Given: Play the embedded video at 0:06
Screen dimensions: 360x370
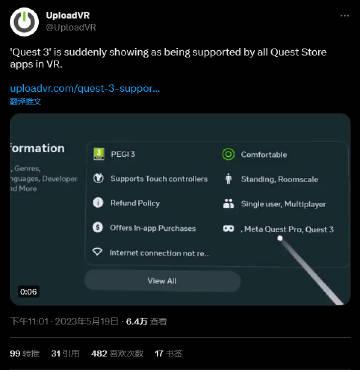Looking at the screenshot, I should pyautogui.click(x=180, y=209).
